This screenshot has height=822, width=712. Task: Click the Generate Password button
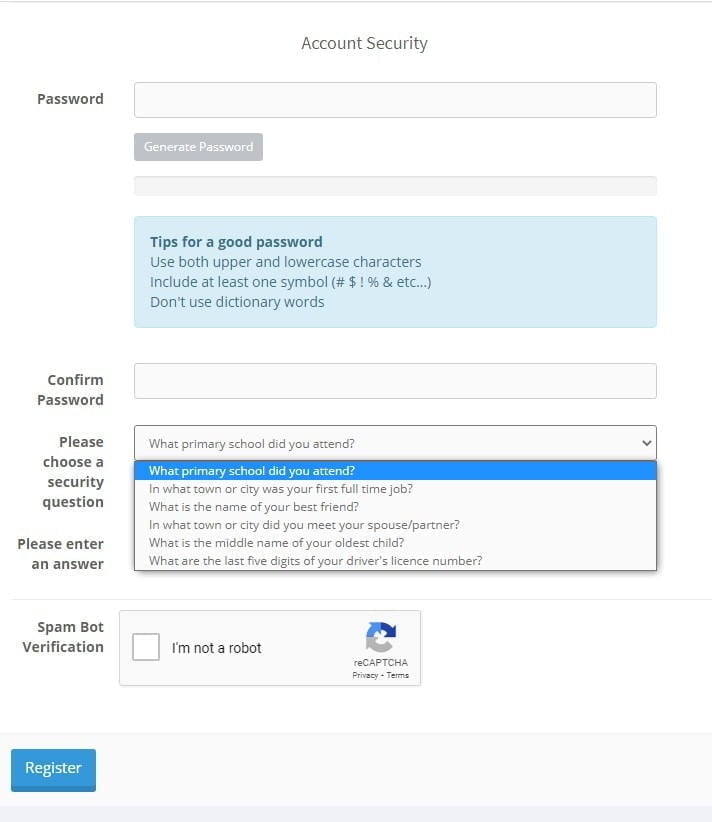[198, 147]
